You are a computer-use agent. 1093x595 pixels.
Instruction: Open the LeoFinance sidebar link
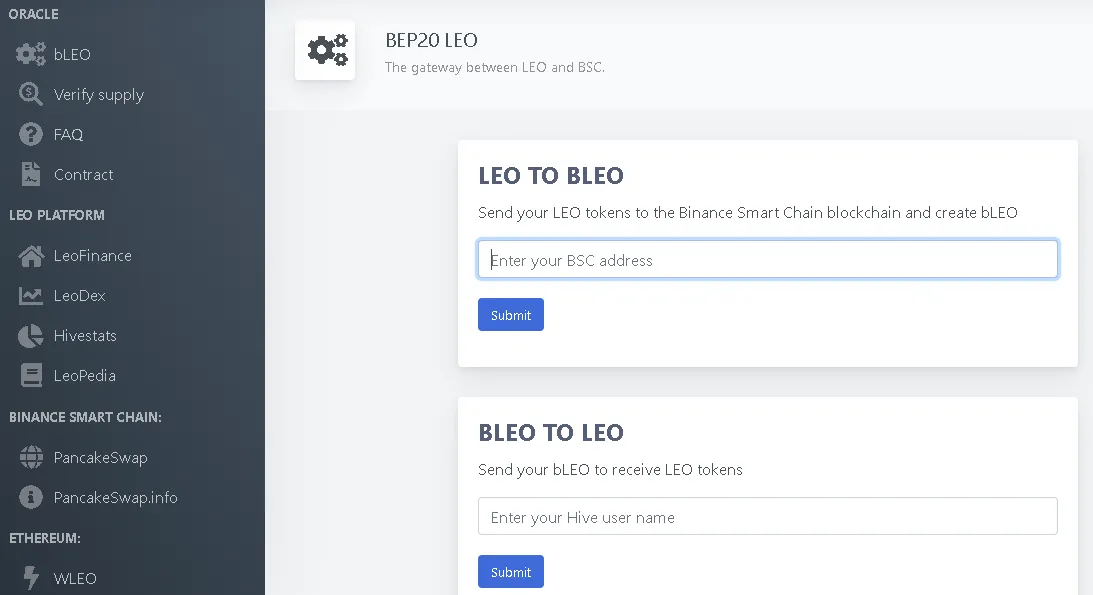pos(93,256)
